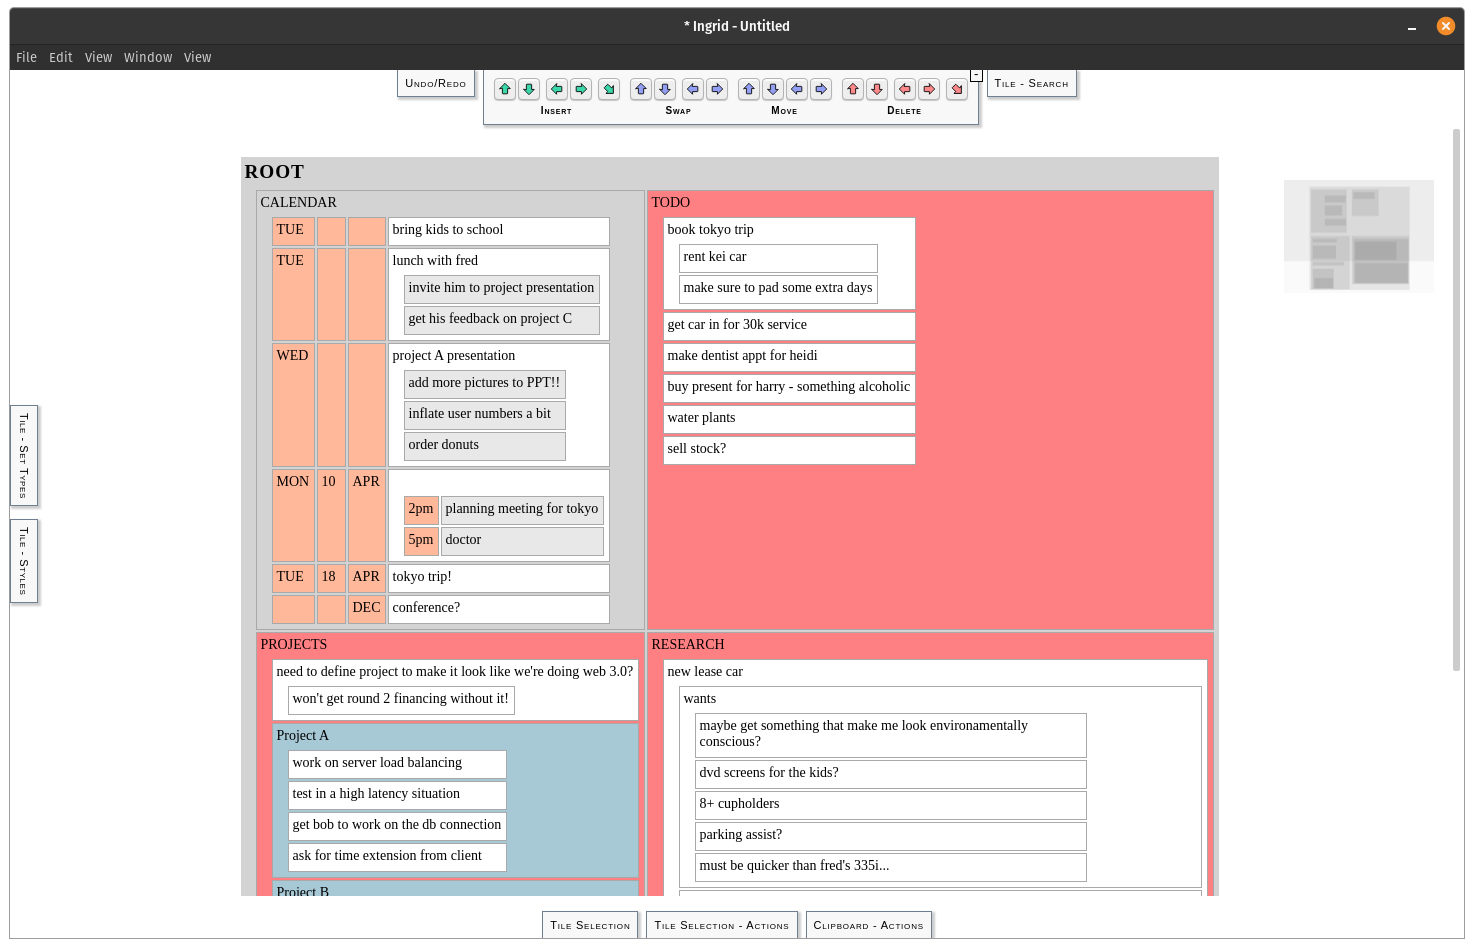Expand the Tile - Styles panel
Screen dimensions: 1474x948
[23, 560]
